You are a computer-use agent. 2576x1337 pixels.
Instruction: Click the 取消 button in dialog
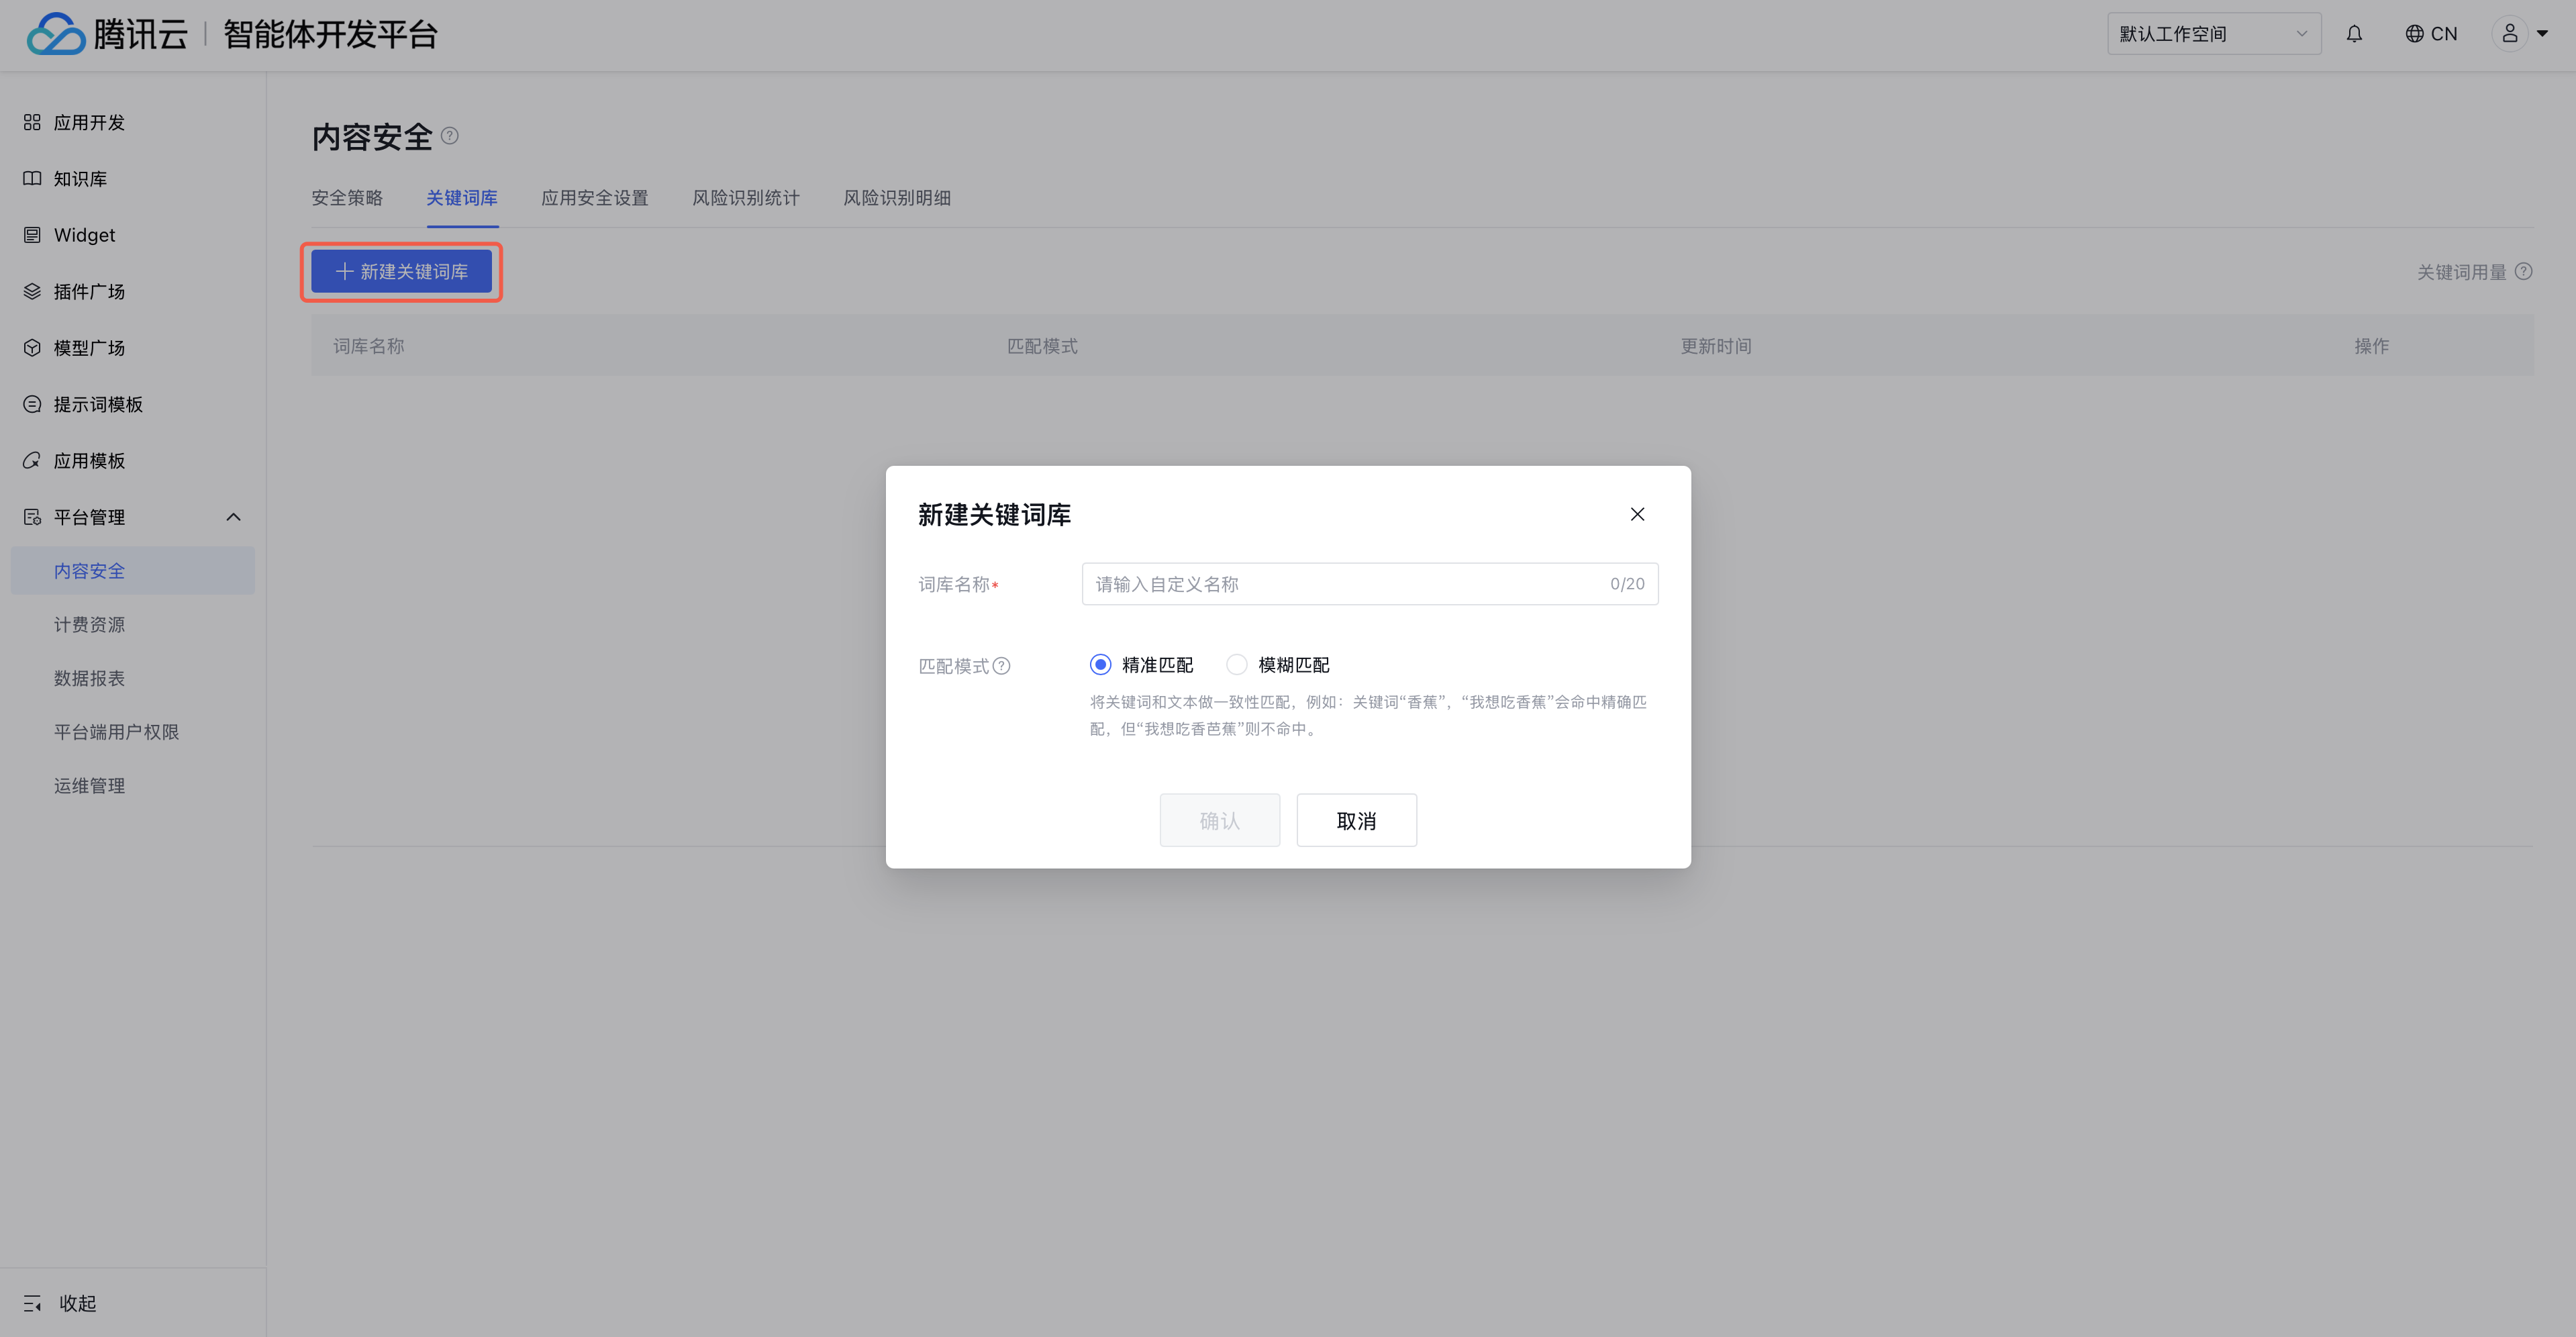coord(1356,821)
